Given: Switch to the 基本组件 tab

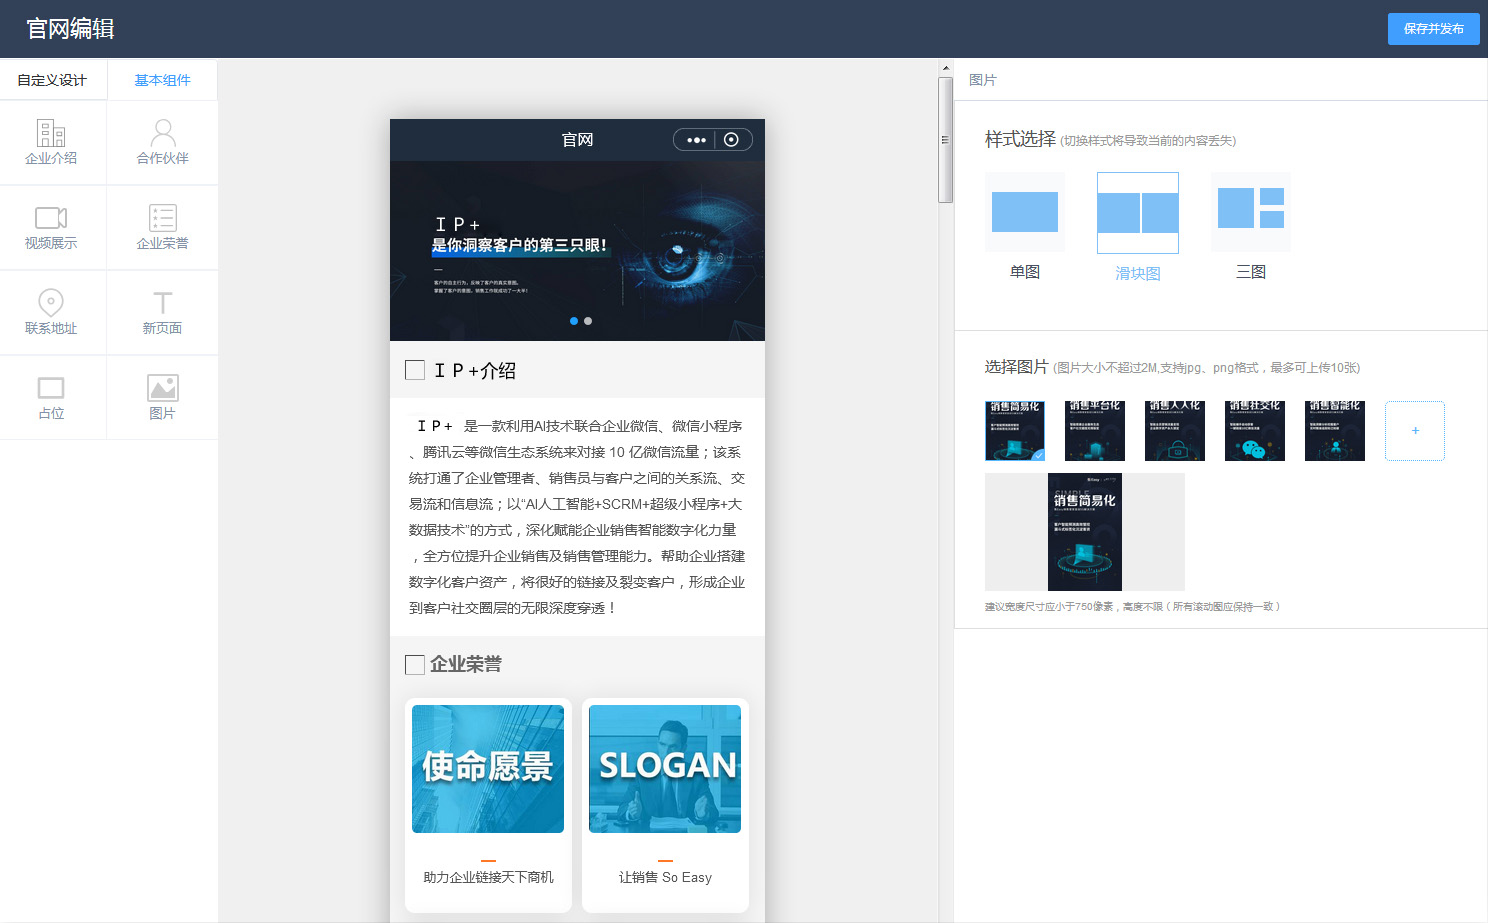Looking at the screenshot, I should pos(162,80).
